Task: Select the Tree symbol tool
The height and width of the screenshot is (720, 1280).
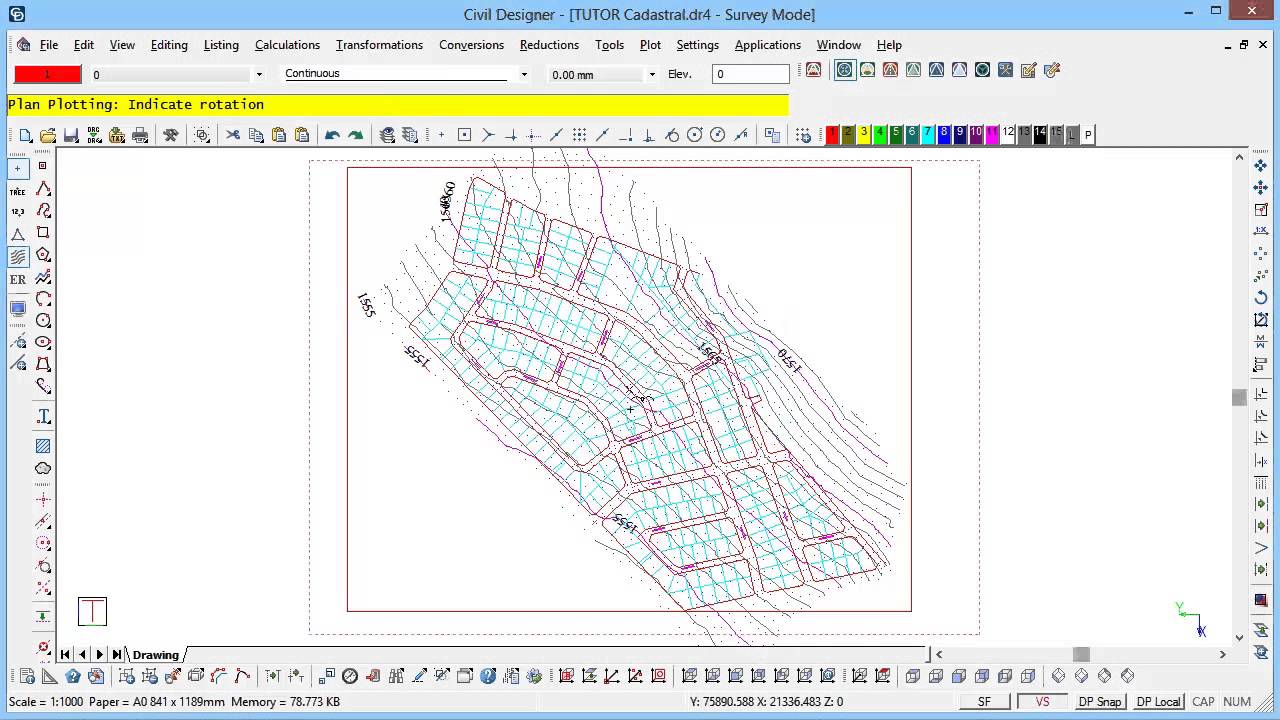Action: pyautogui.click(x=18, y=190)
